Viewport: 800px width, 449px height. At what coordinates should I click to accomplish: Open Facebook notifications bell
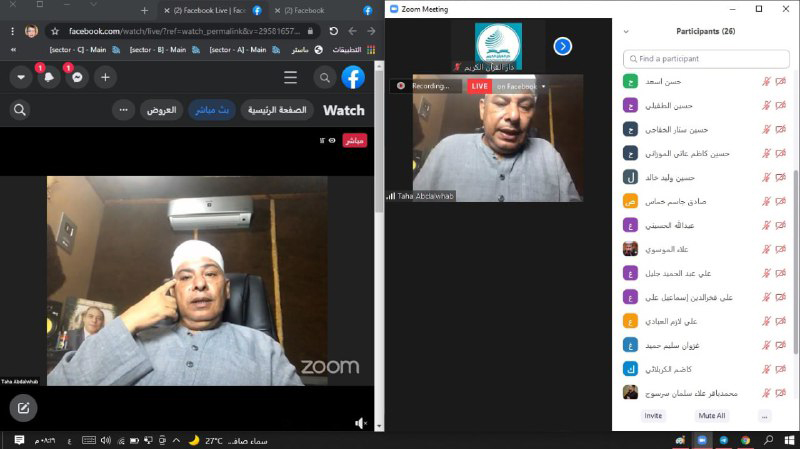[49, 78]
